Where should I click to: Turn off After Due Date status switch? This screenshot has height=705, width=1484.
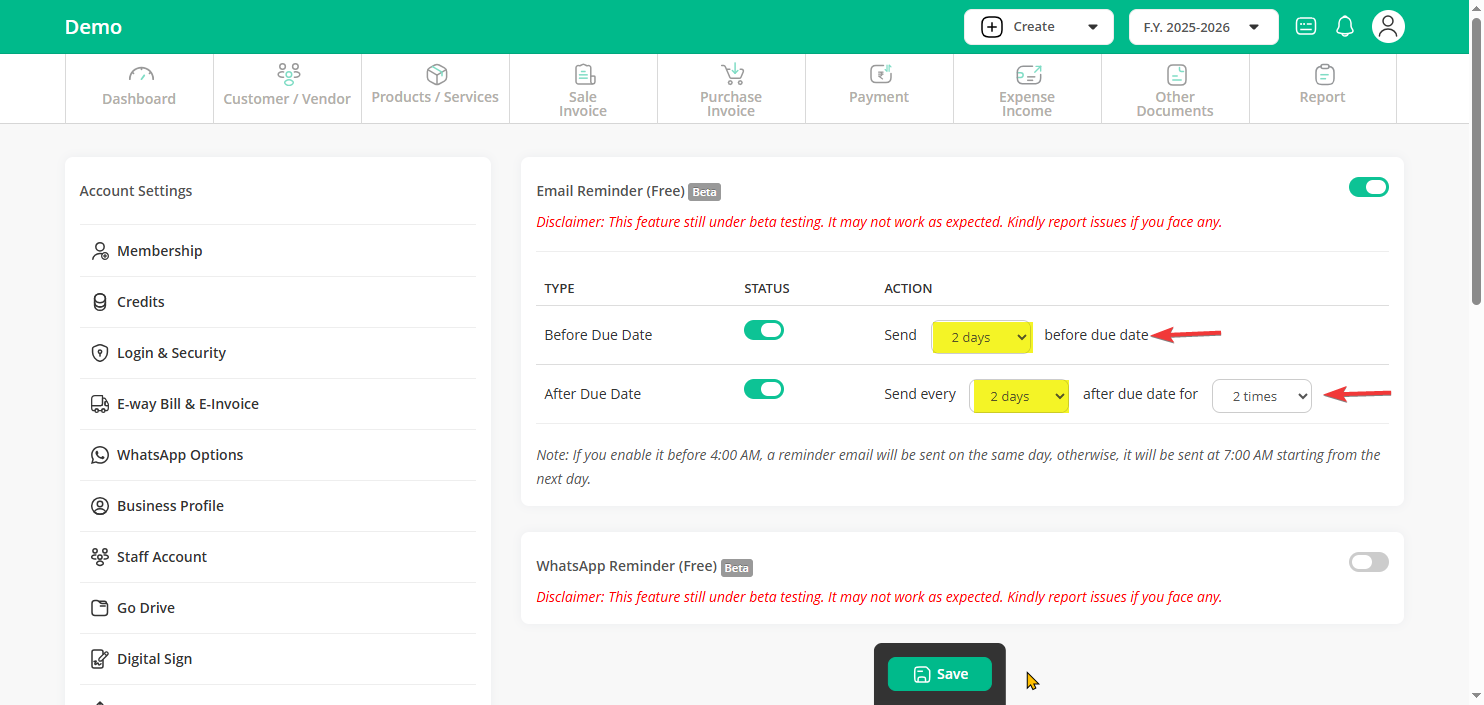click(764, 389)
